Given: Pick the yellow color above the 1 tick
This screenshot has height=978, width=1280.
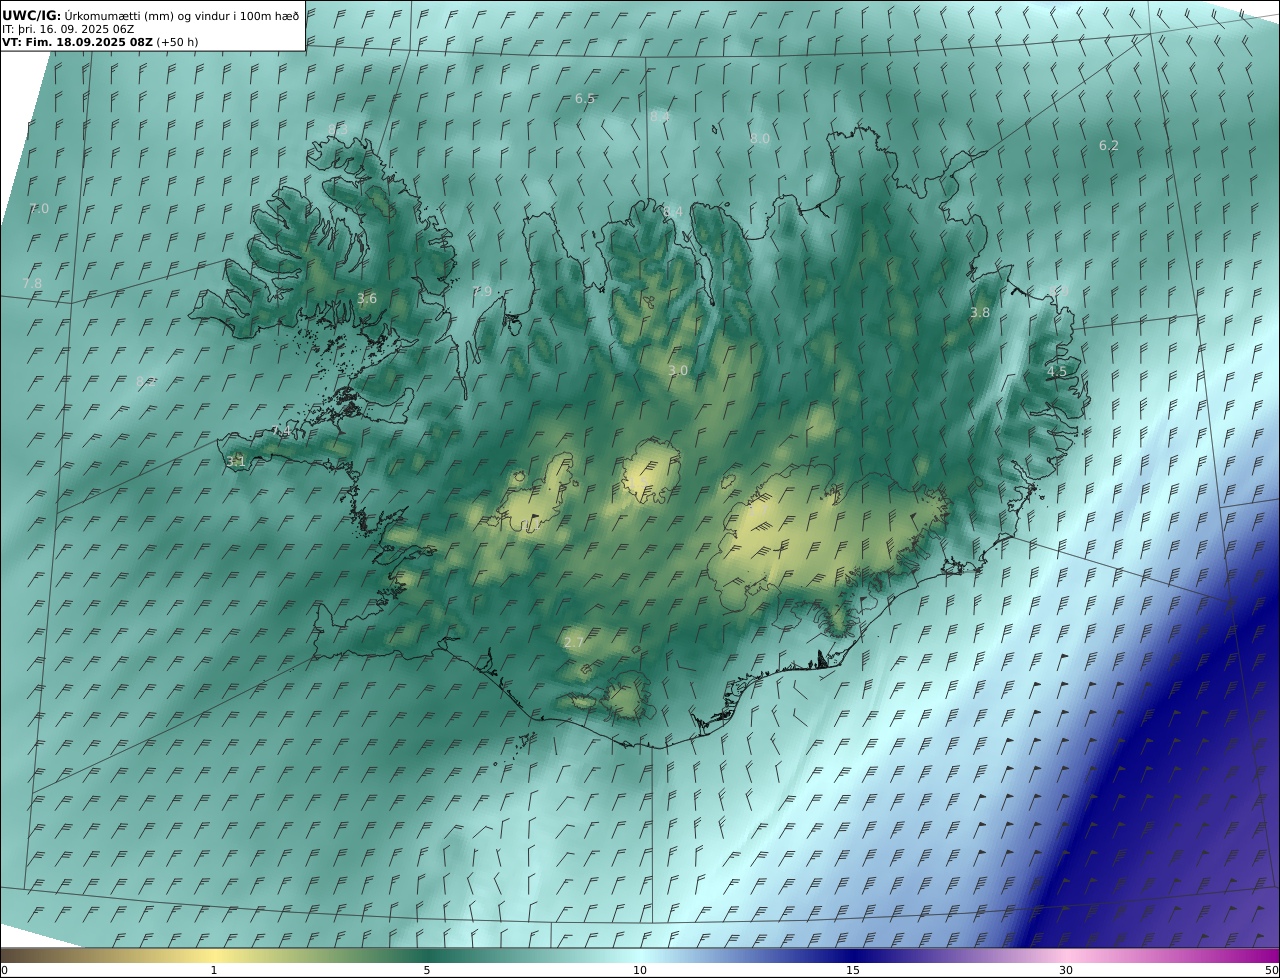Looking at the screenshot, I should pos(214,954).
